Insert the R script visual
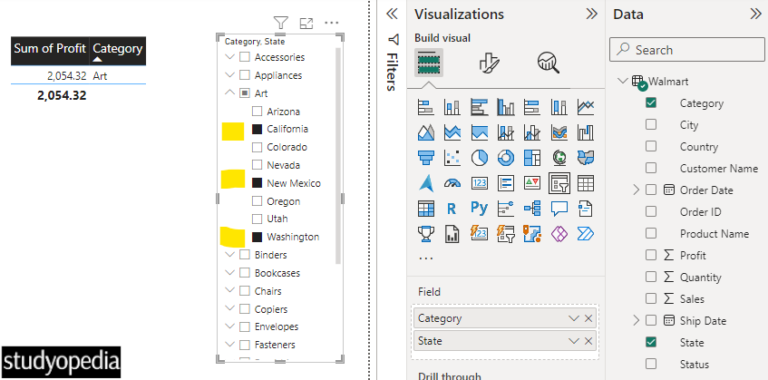This screenshot has width=768, height=380. pos(452,209)
